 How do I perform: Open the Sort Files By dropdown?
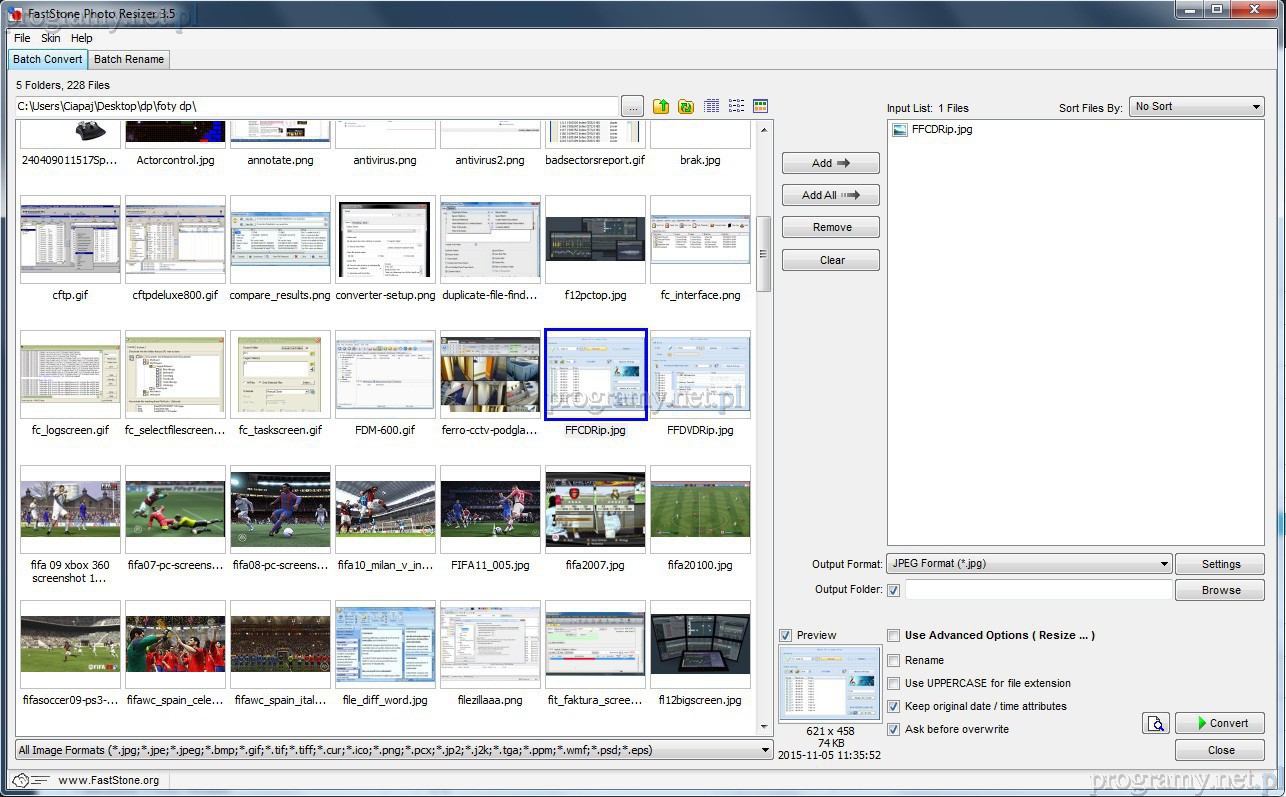click(1197, 107)
